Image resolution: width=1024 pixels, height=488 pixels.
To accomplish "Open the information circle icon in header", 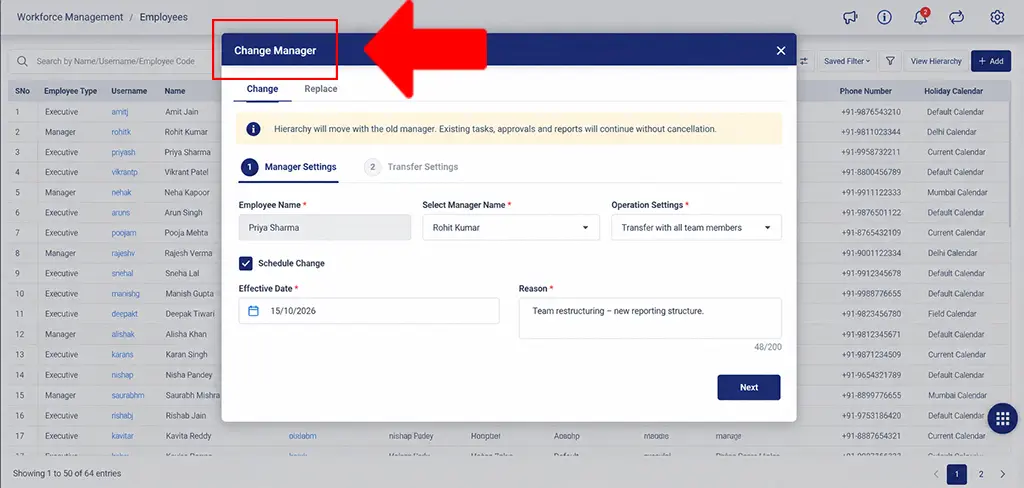I will (884, 18).
